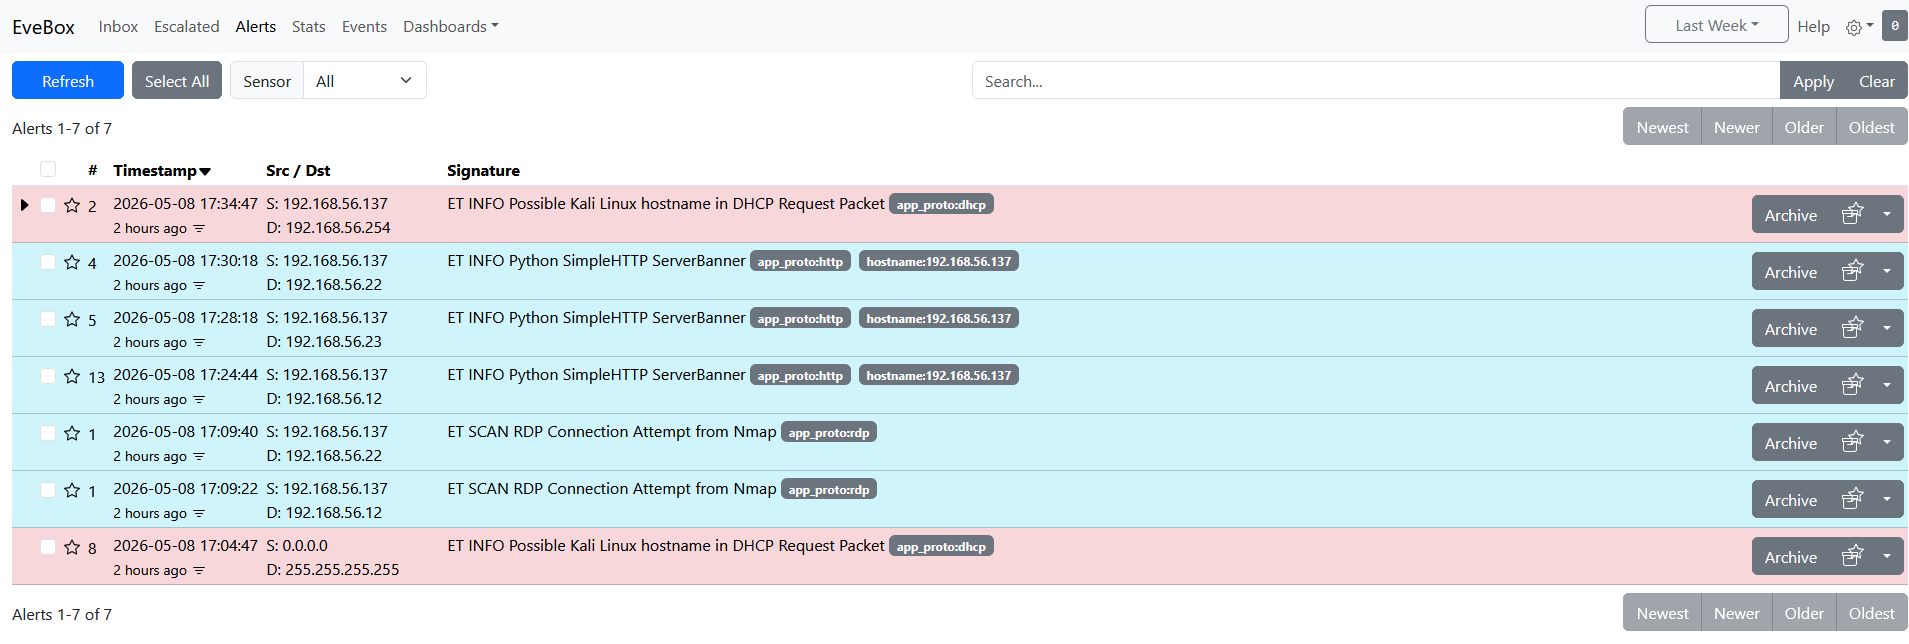Open the Archive dropdown caret for the 17:04:47 alert
This screenshot has height=644, width=1909.
click(x=1887, y=556)
